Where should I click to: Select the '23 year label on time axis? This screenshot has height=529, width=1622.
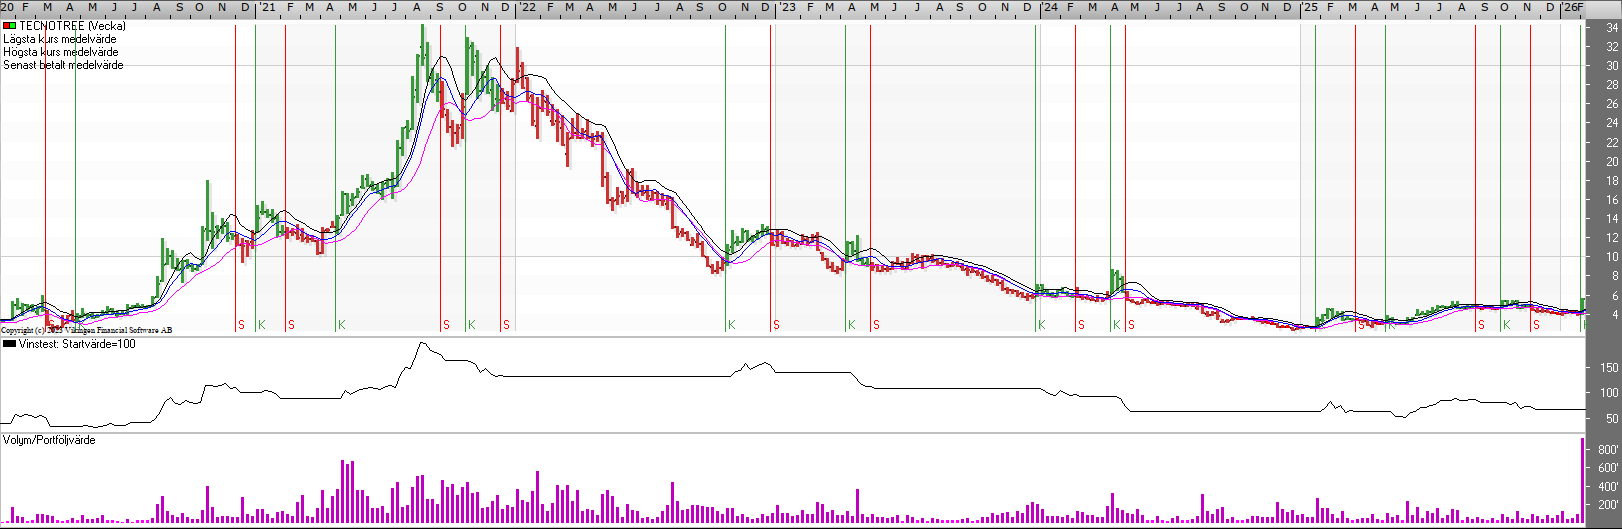pos(788,8)
